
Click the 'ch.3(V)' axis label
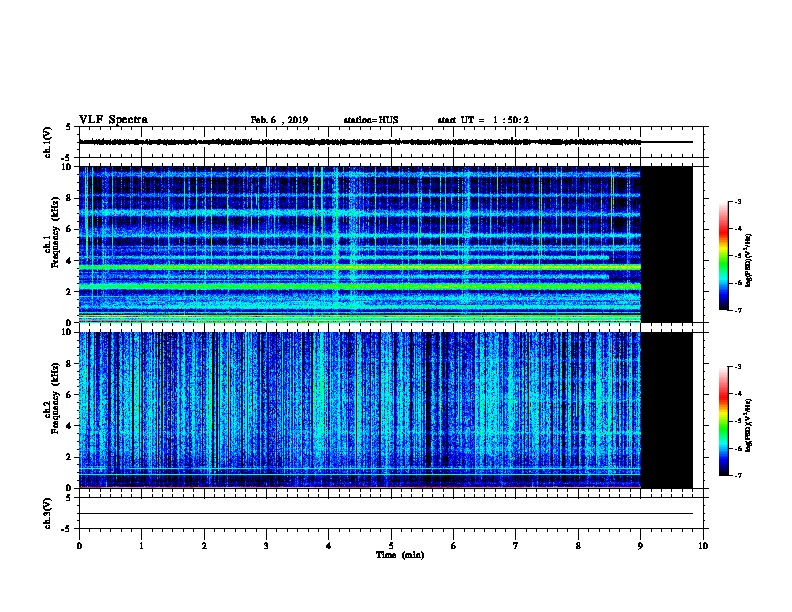coord(47,513)
